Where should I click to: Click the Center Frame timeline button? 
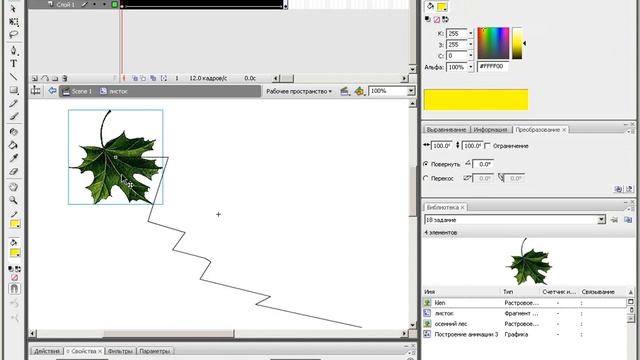(x=124, y=78)
